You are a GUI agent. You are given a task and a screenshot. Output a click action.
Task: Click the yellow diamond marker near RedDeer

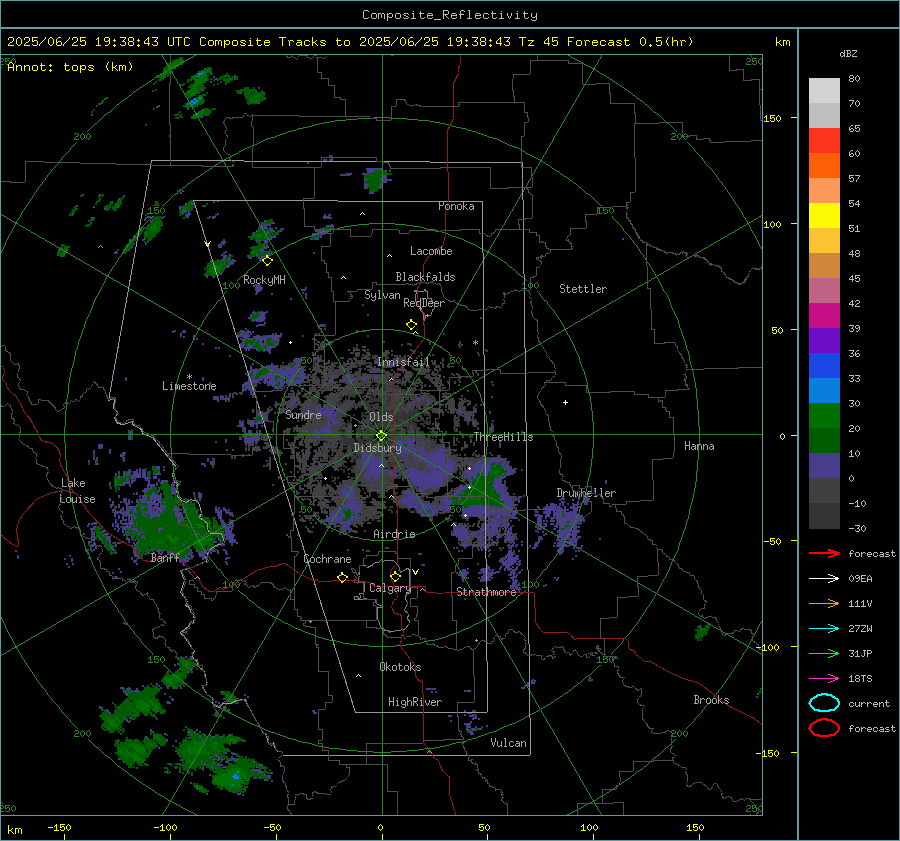[412, 325]
